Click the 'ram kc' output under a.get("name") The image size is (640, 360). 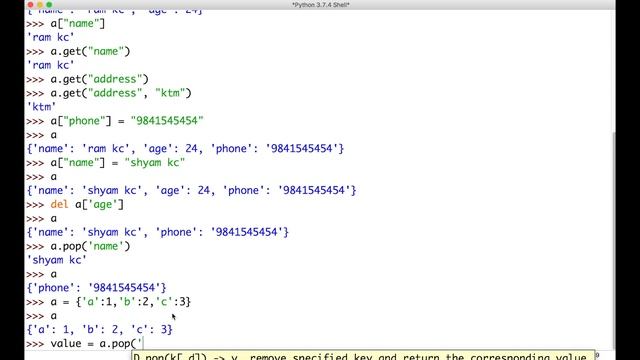pos(51,65)
